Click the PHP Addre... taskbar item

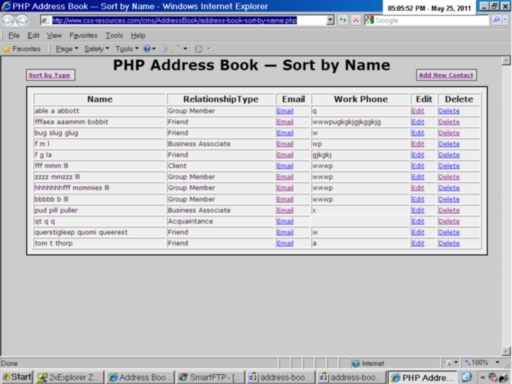pyautogui.click(x=422, y=377)
